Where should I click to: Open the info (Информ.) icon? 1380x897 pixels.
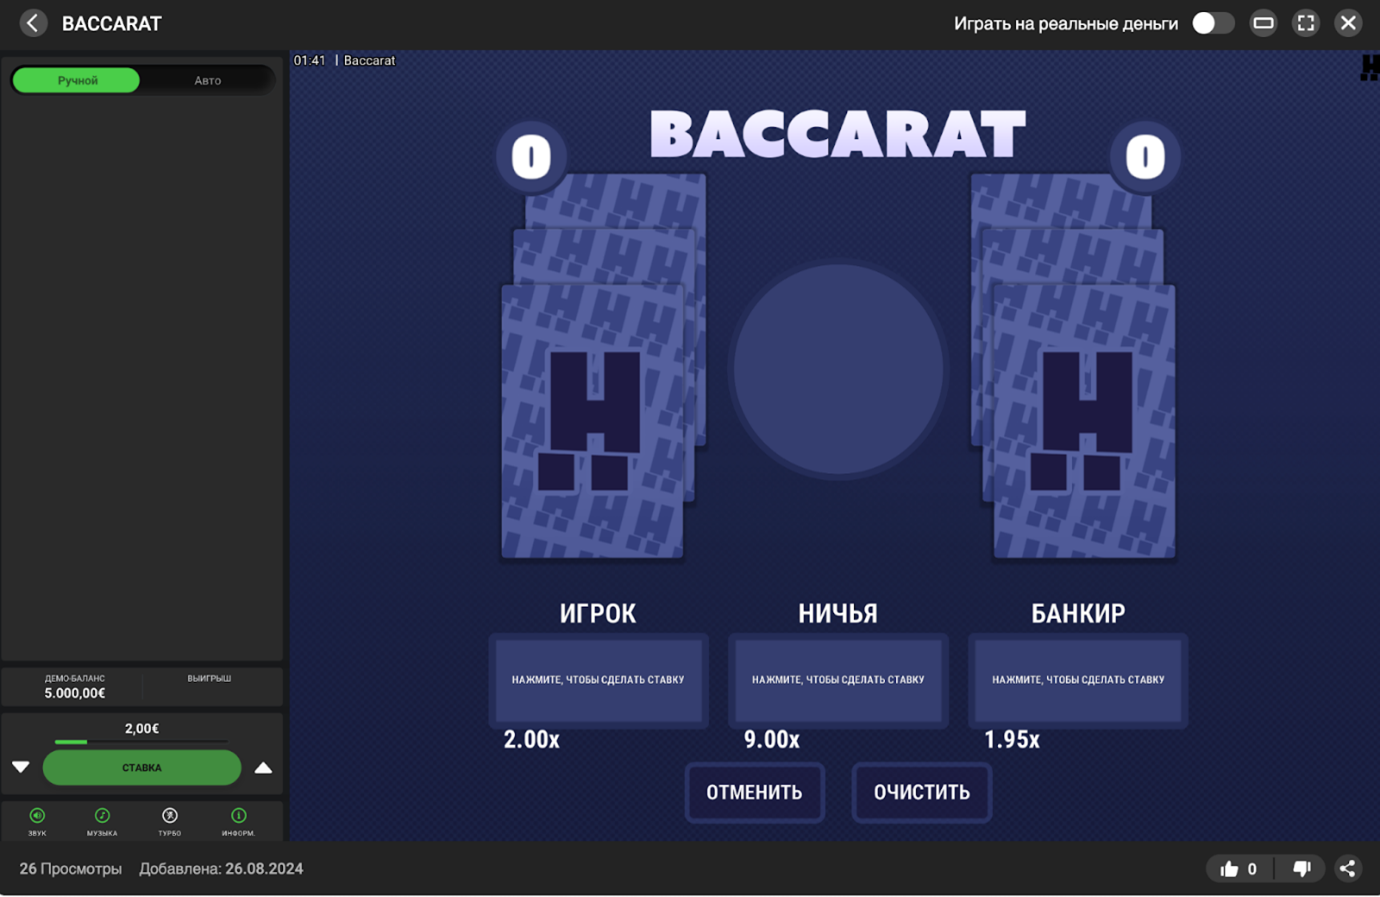(238, 817)
